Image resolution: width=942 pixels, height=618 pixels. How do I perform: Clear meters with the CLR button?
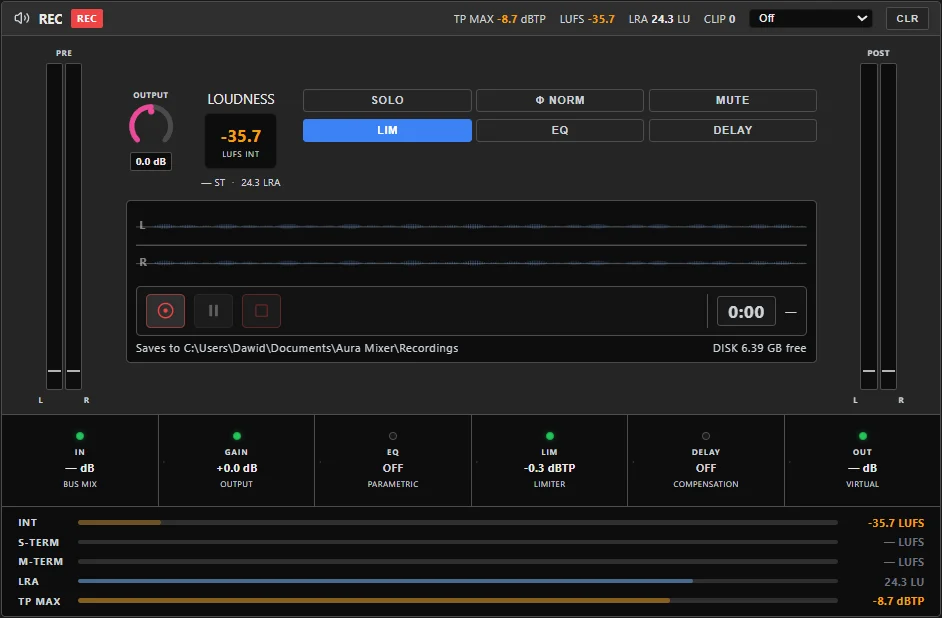907,19
